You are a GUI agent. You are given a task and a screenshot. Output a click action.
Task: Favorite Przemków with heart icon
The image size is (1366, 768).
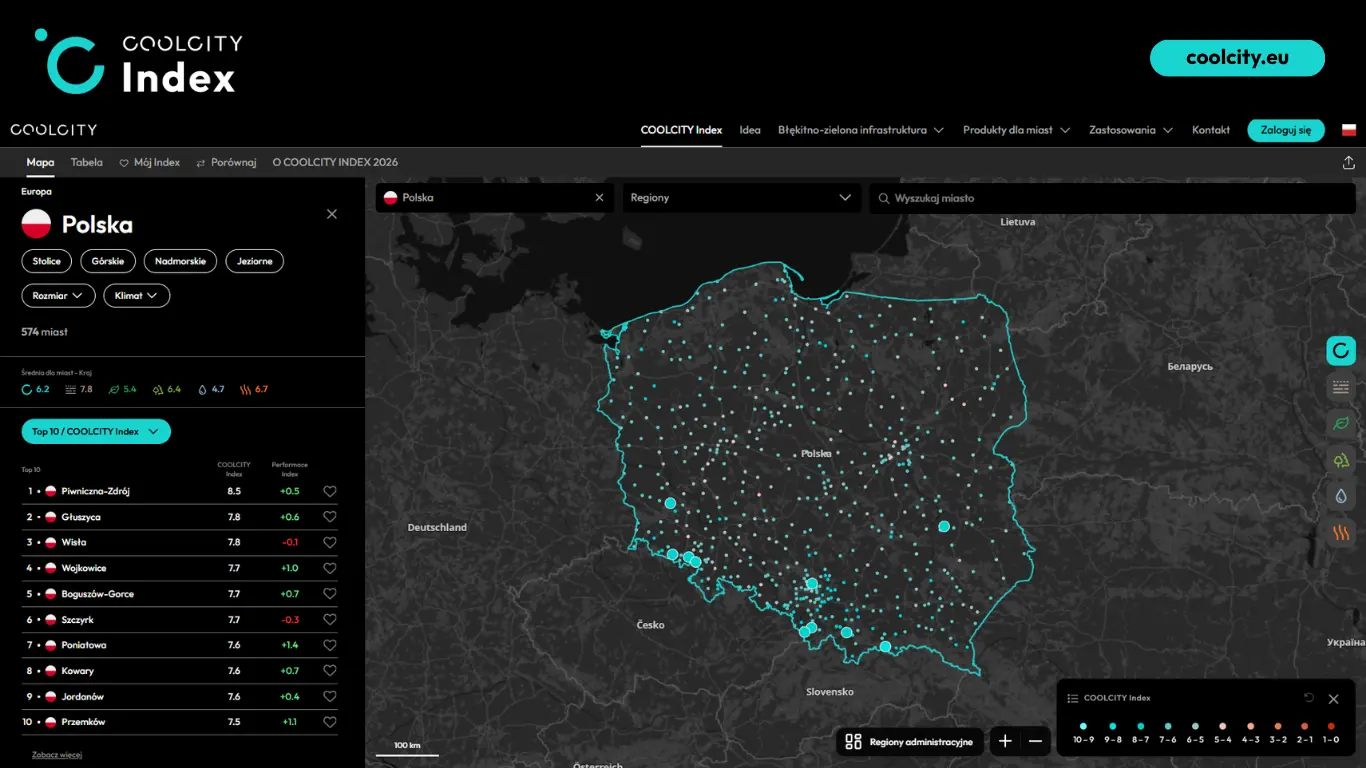tap(330, 722)
